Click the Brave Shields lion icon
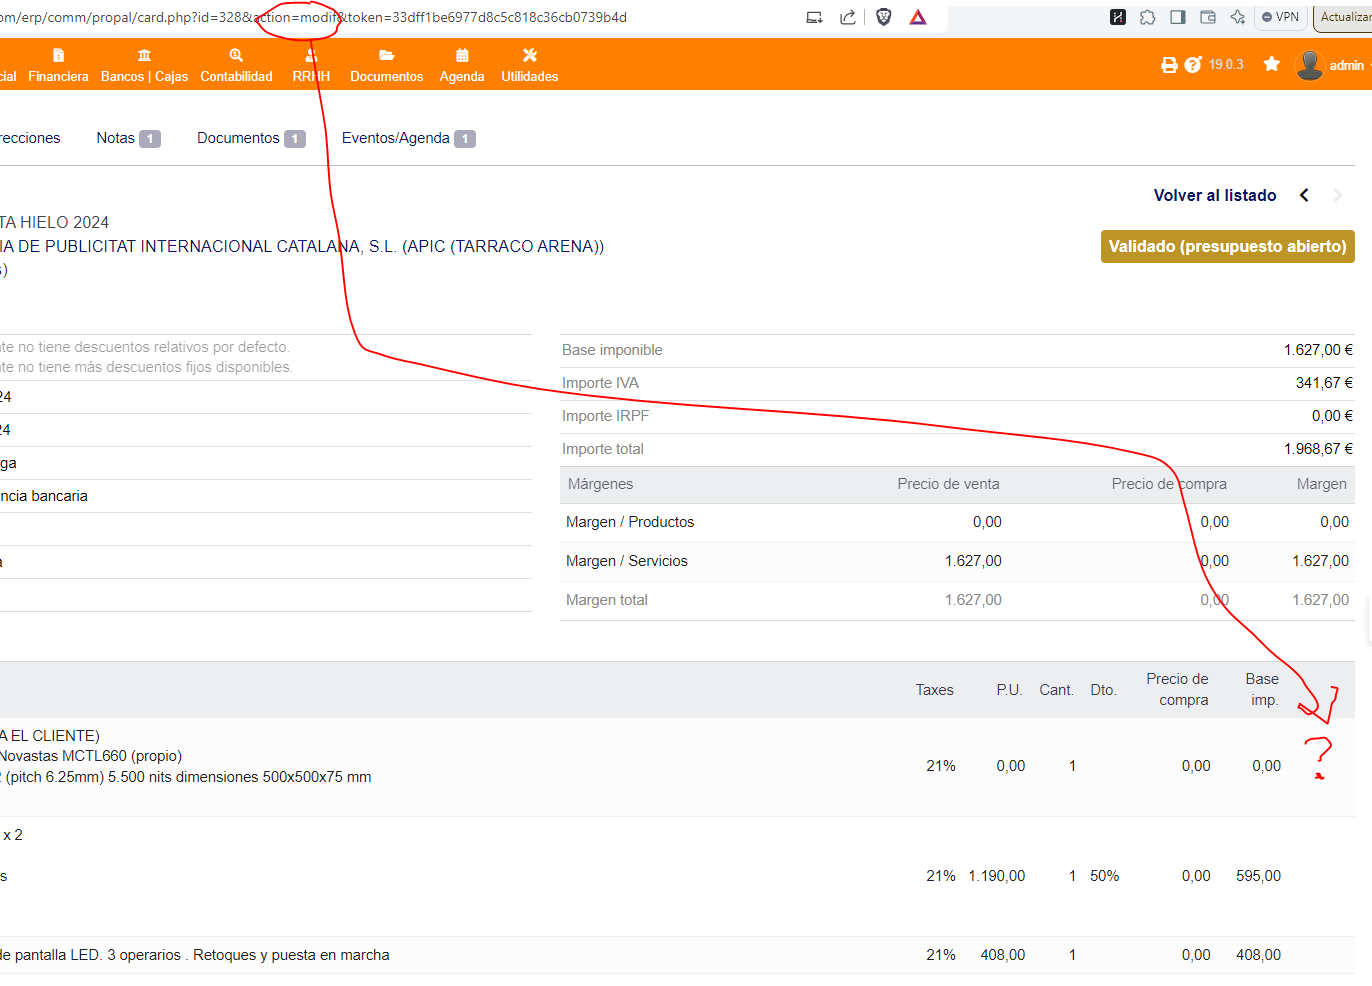1372x986 pixels. (883, 17)
